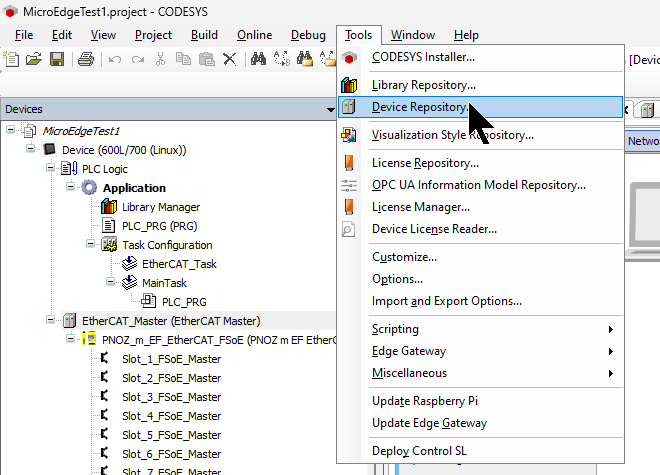Collapse the MicroEdgeTest1 root node
The width and height of the screenshot is (660, 475).
point(11,129)
